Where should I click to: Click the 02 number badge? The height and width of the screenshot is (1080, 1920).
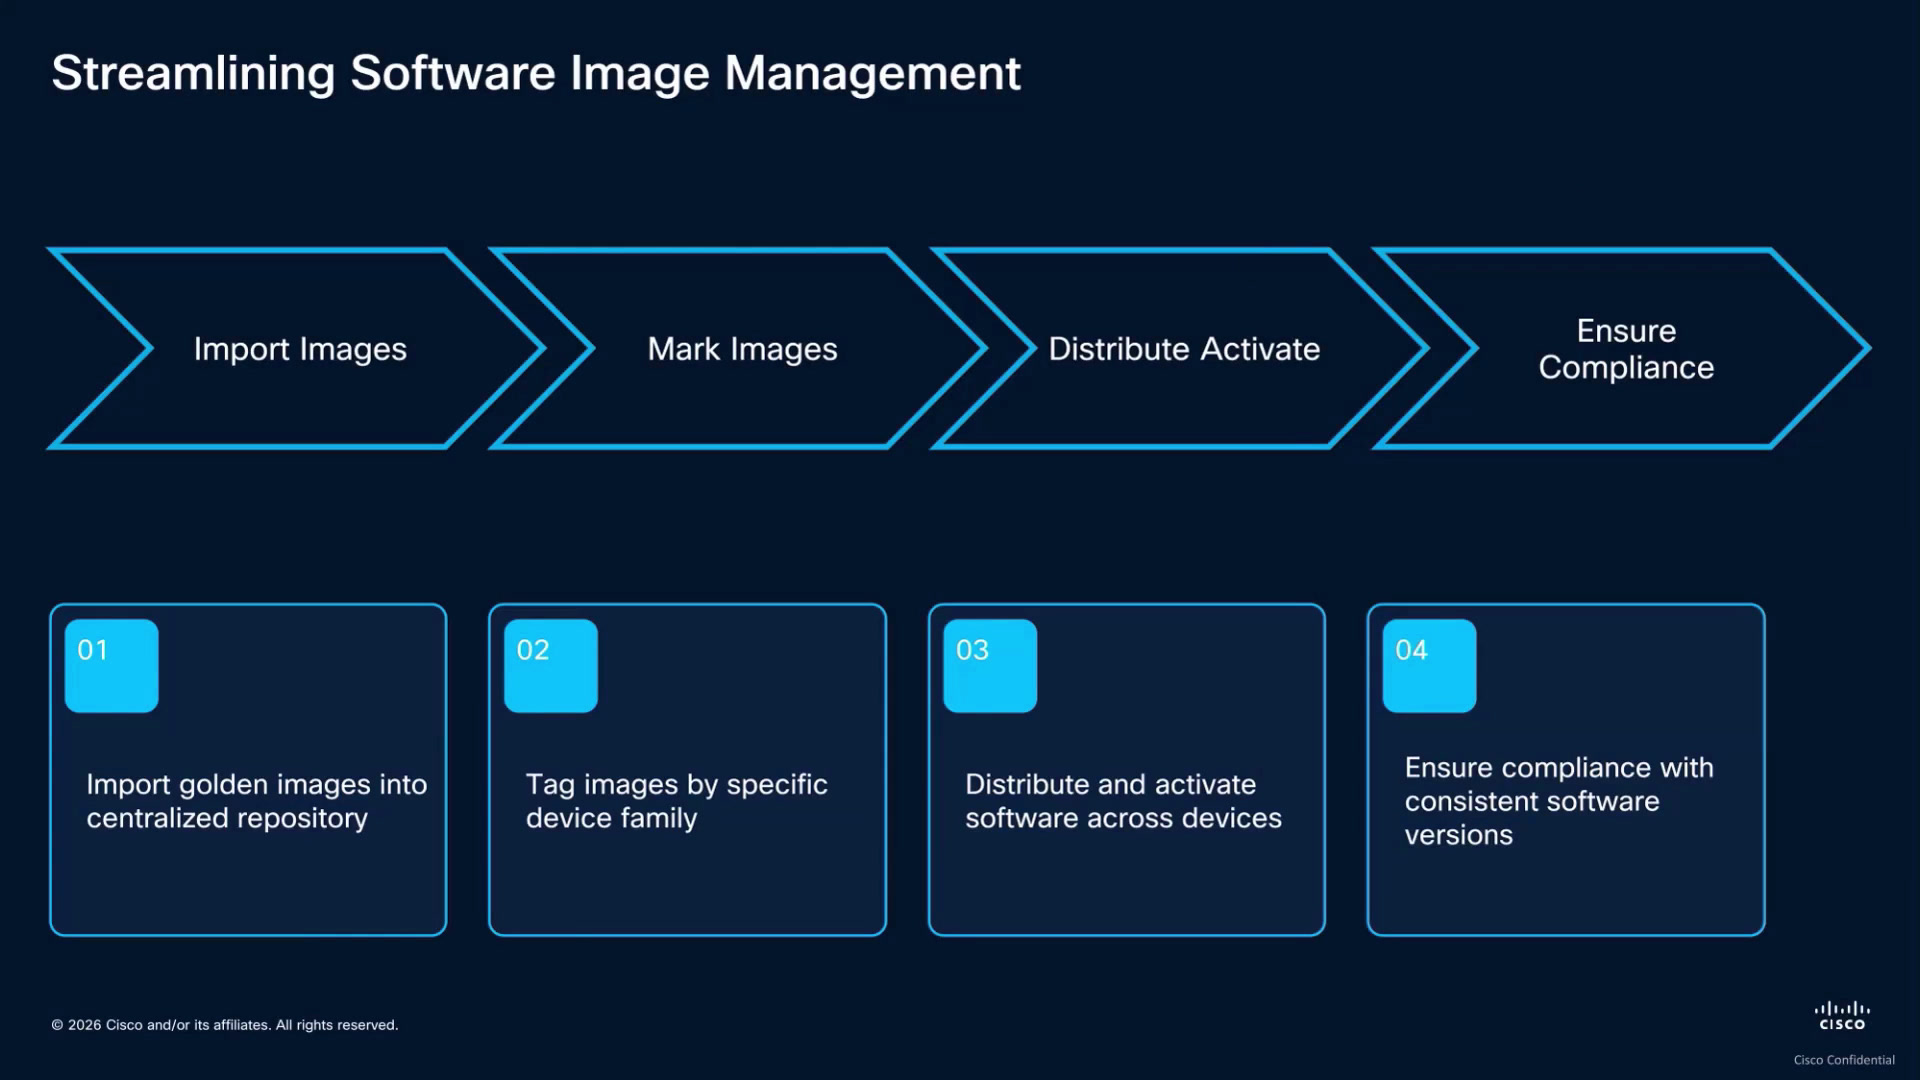pos(551,666)
